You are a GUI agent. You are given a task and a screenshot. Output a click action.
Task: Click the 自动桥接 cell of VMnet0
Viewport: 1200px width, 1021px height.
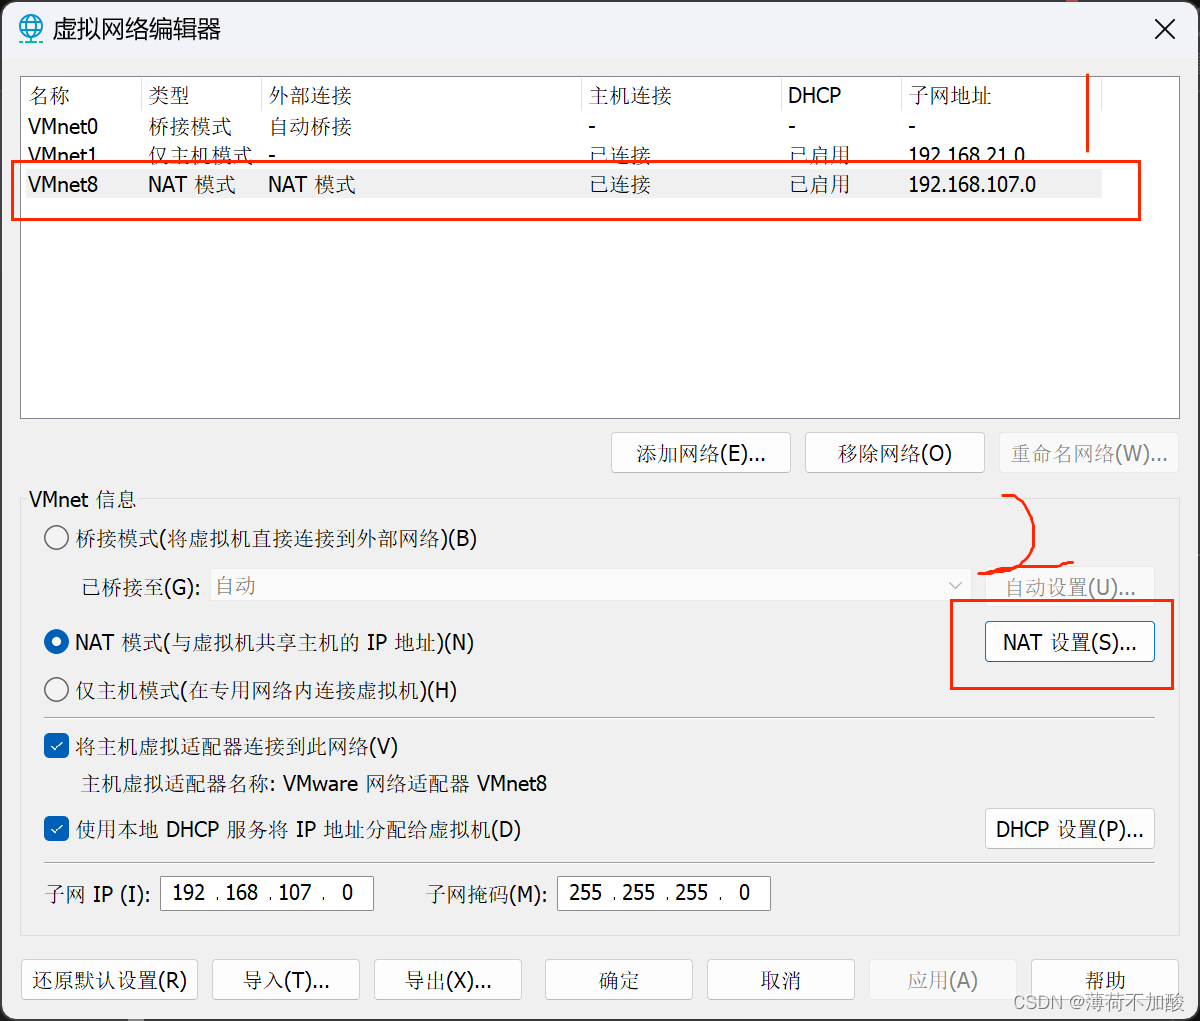click(310, 126)
